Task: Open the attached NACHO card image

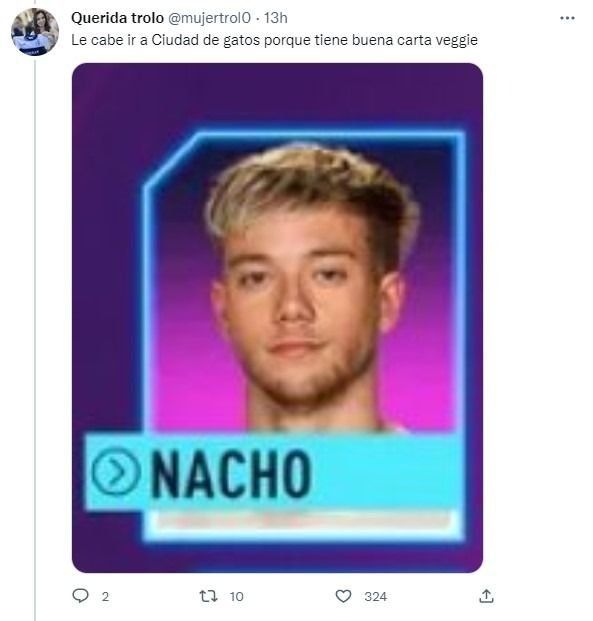Action: point(277,318)
